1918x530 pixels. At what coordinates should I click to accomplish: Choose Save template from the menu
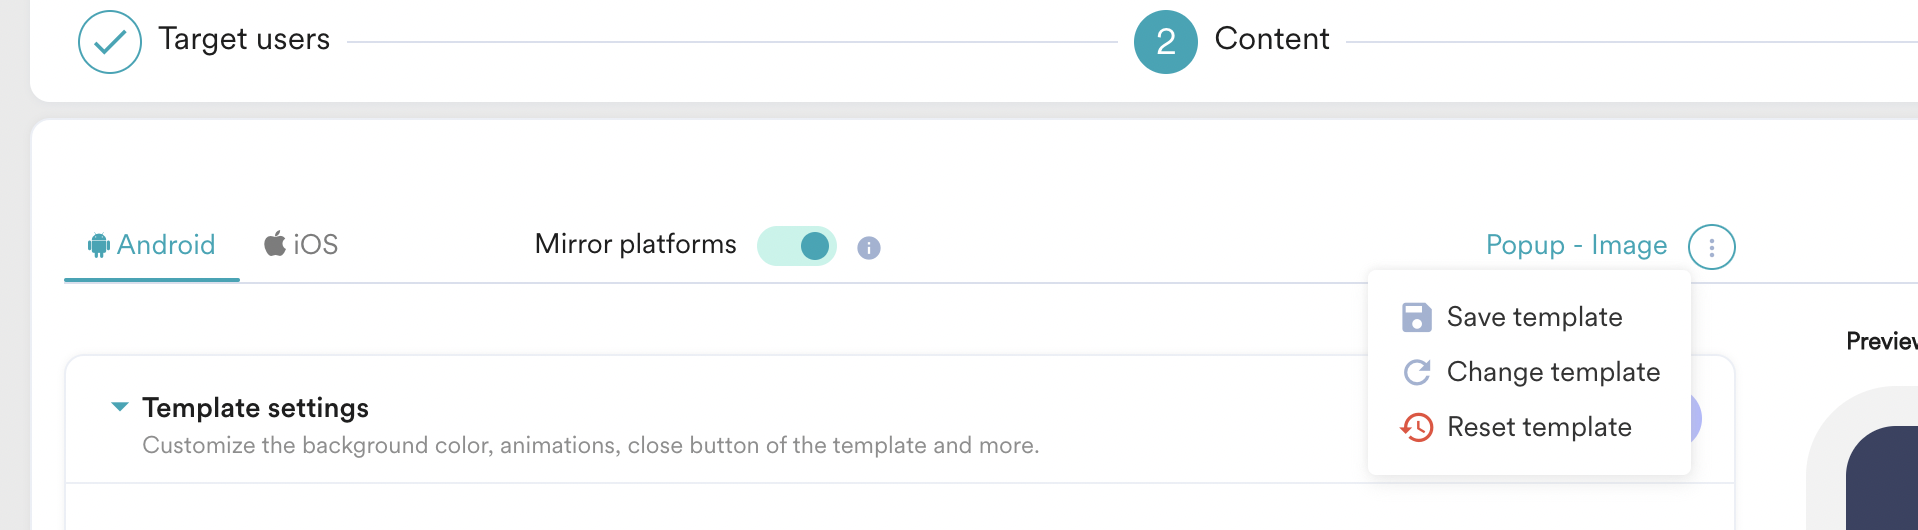click(1534, 318)
